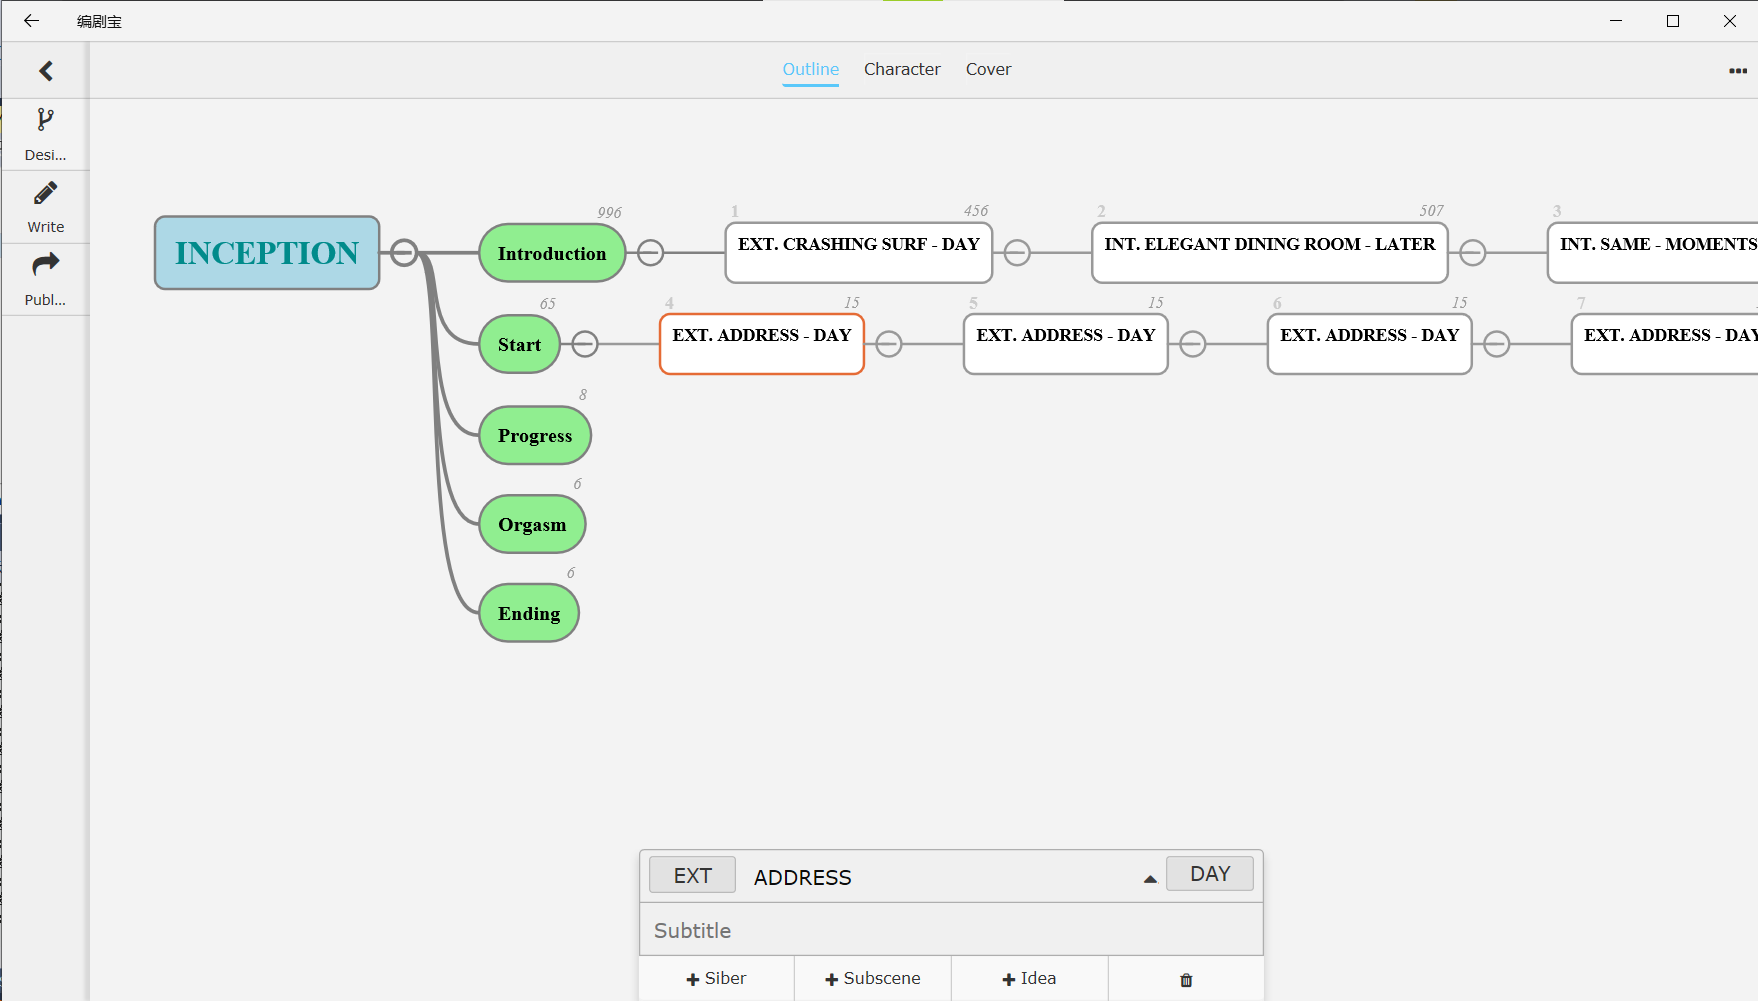Screen dimensions: 1758x1001
Task: Select the INCEPTION root node
Action: pyautogui.click(x=267, y=253)
